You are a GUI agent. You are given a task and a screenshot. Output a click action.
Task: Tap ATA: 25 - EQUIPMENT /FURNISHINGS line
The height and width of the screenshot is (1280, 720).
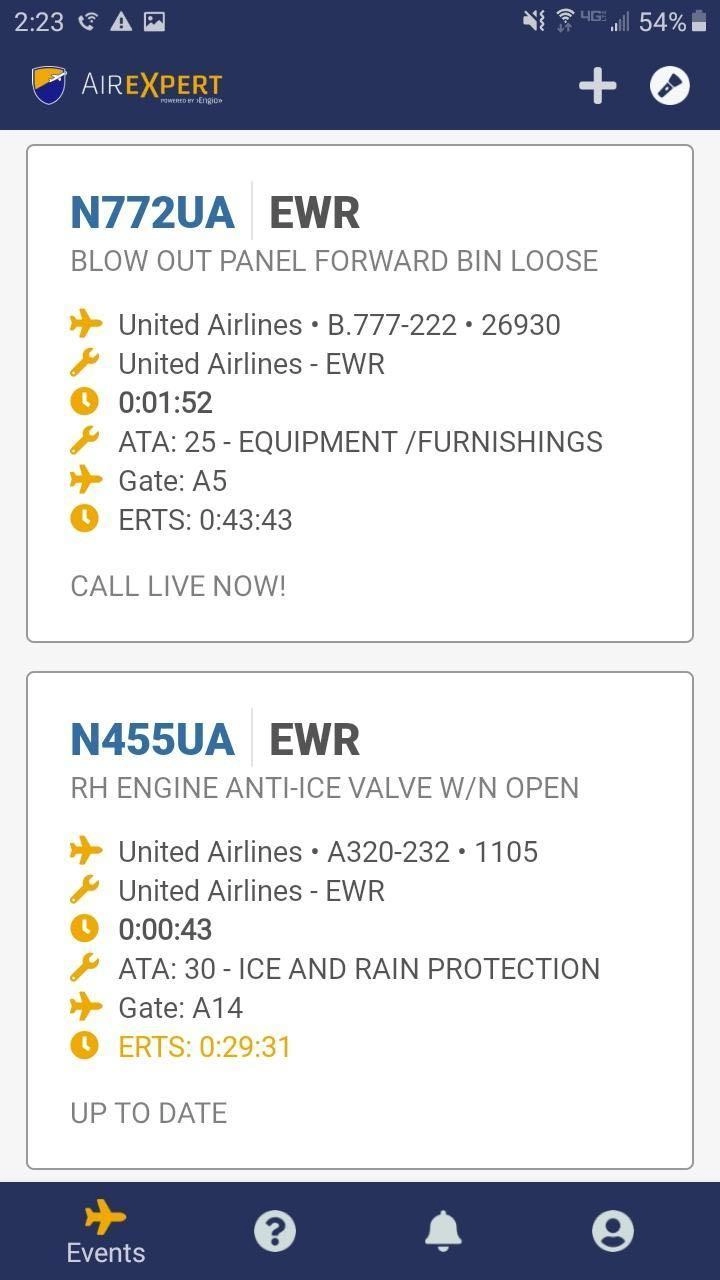coord(360,441)
